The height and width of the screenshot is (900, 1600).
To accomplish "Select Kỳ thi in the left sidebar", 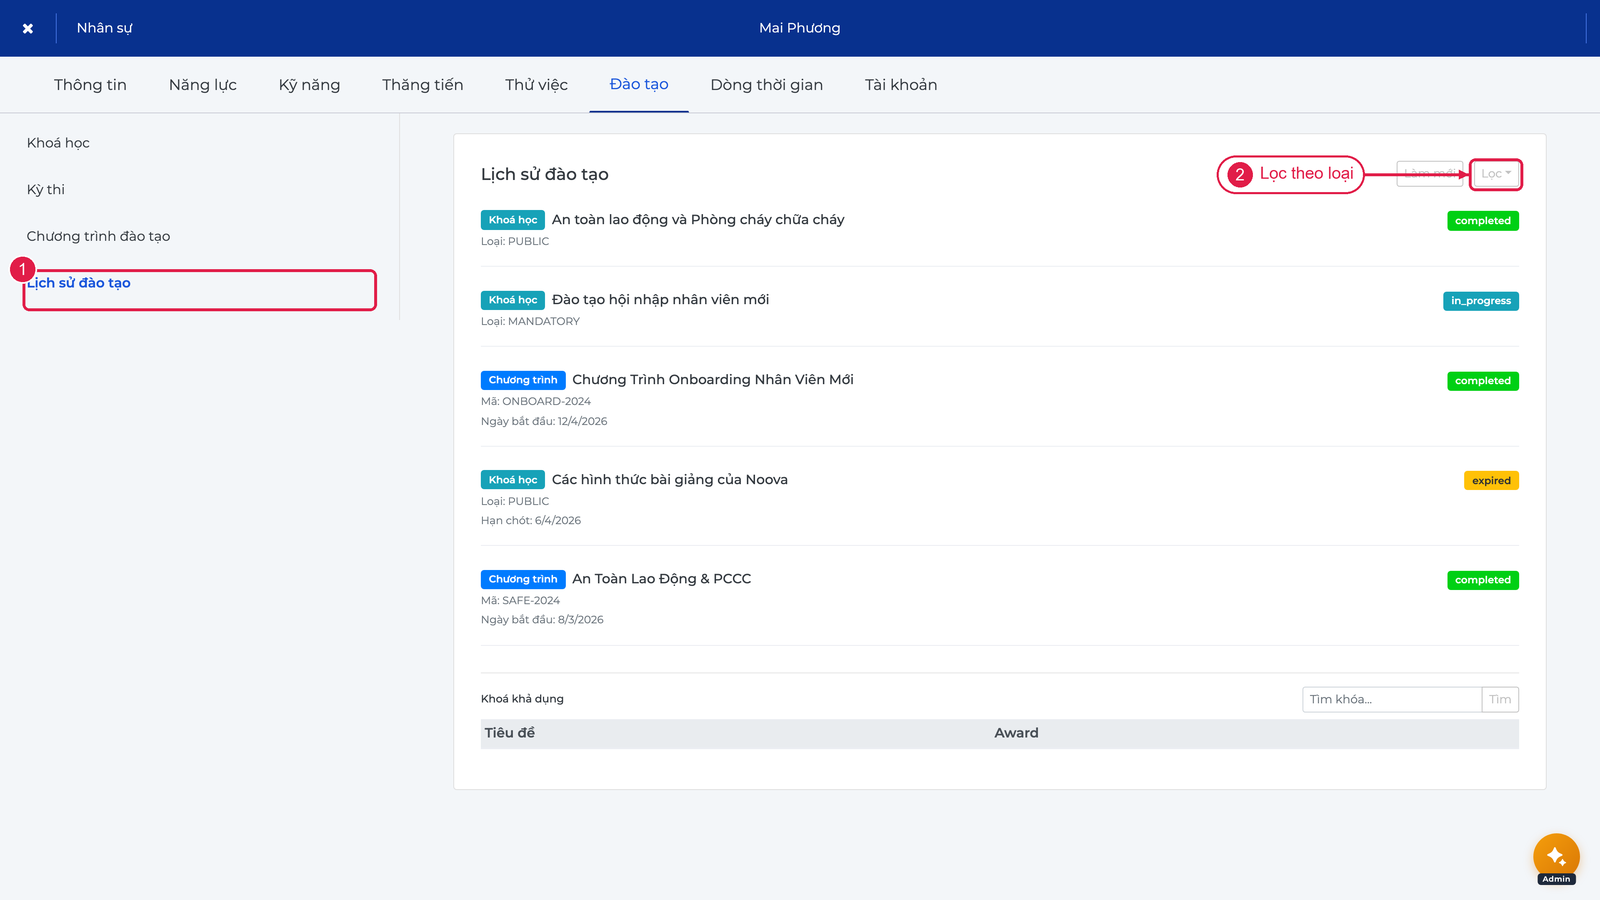I will (x=46, y=190).
